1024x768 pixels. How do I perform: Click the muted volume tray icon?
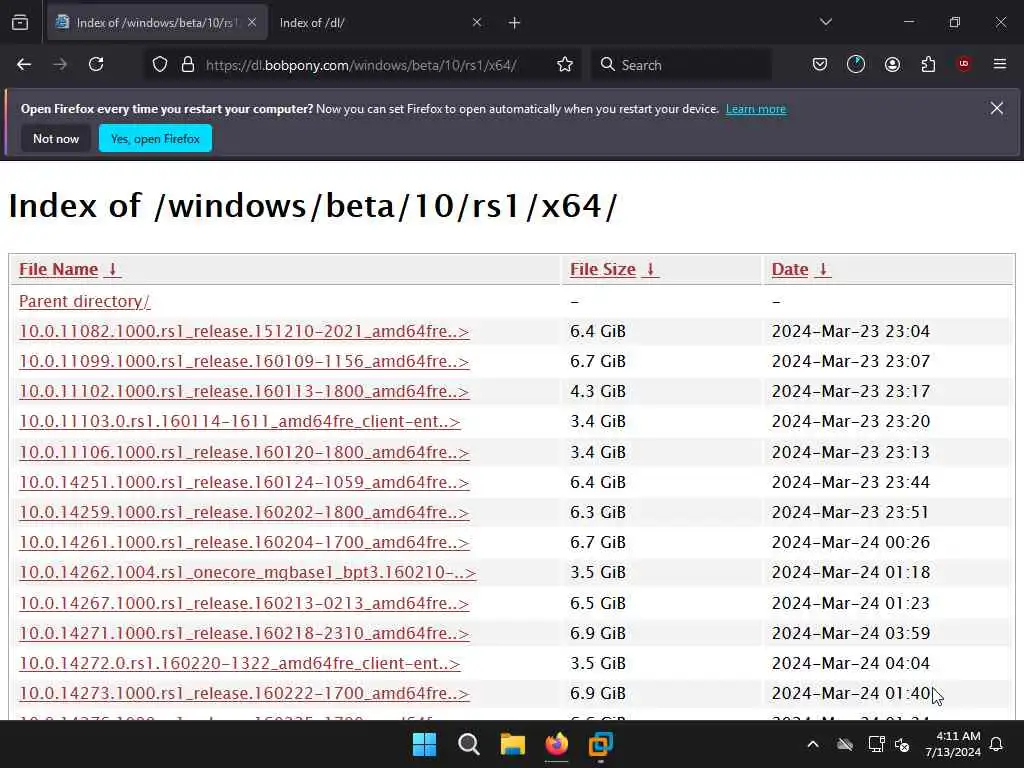[x=903, y=744]
